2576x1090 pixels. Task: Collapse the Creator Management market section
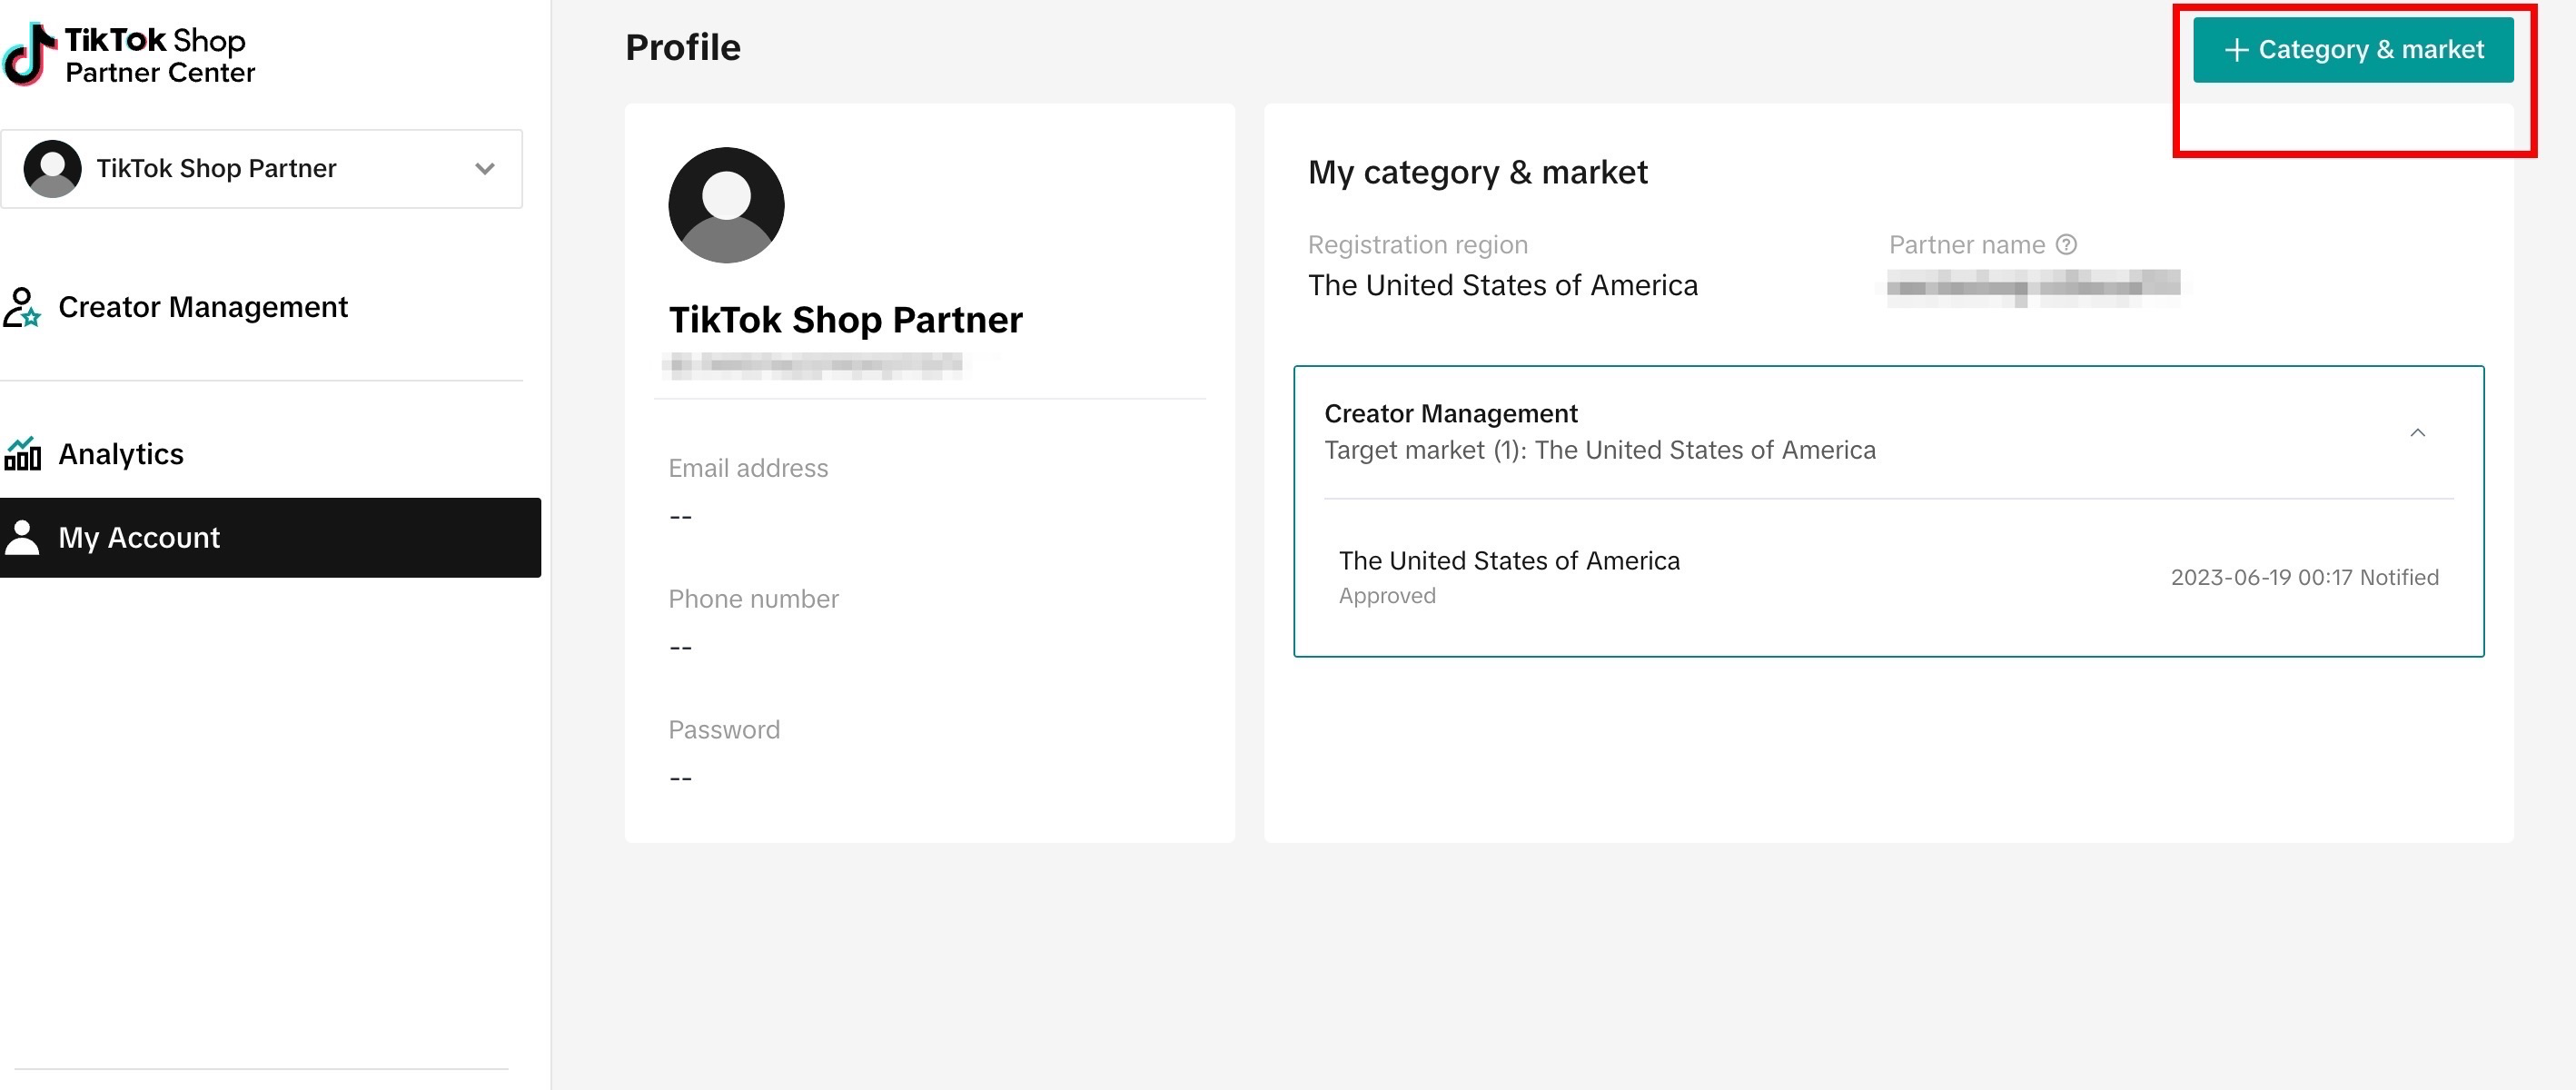2417,433
